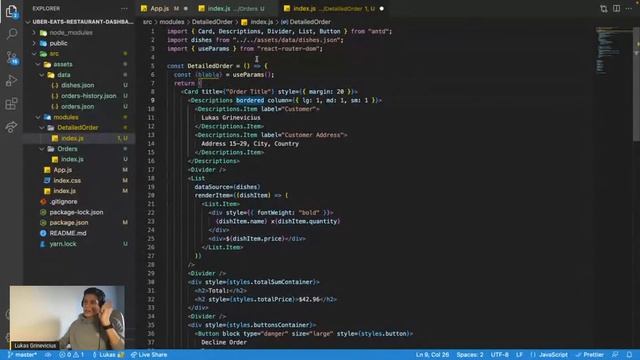Click selected word bordered on line 9
640x360 pixels.
tap(250, 100)
